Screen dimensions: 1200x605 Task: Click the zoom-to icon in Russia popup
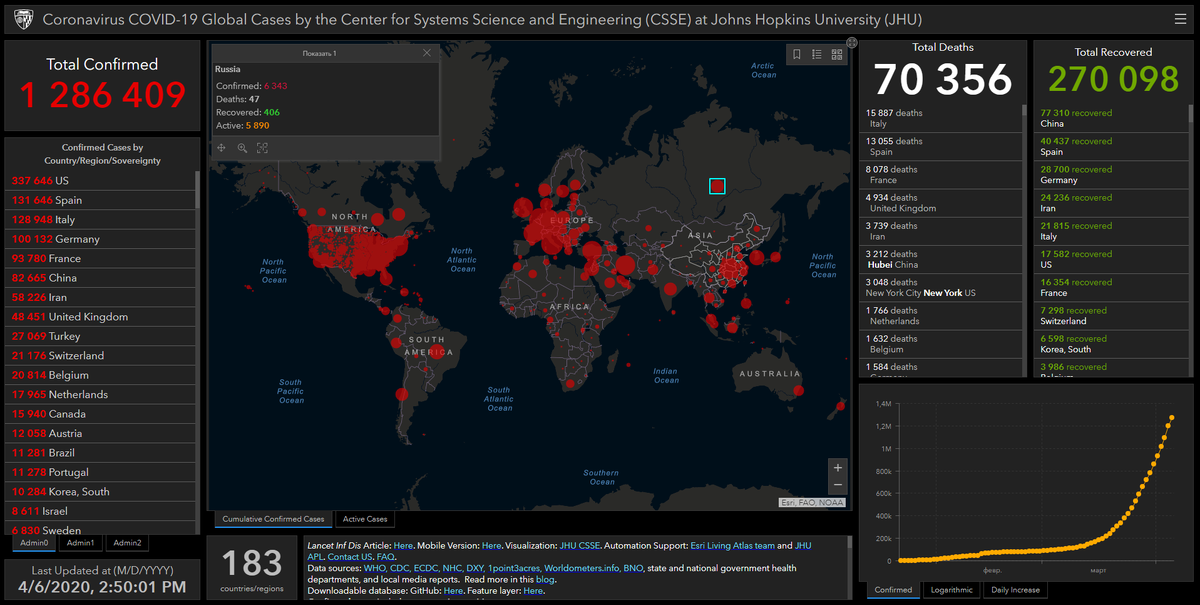point(242,148)
